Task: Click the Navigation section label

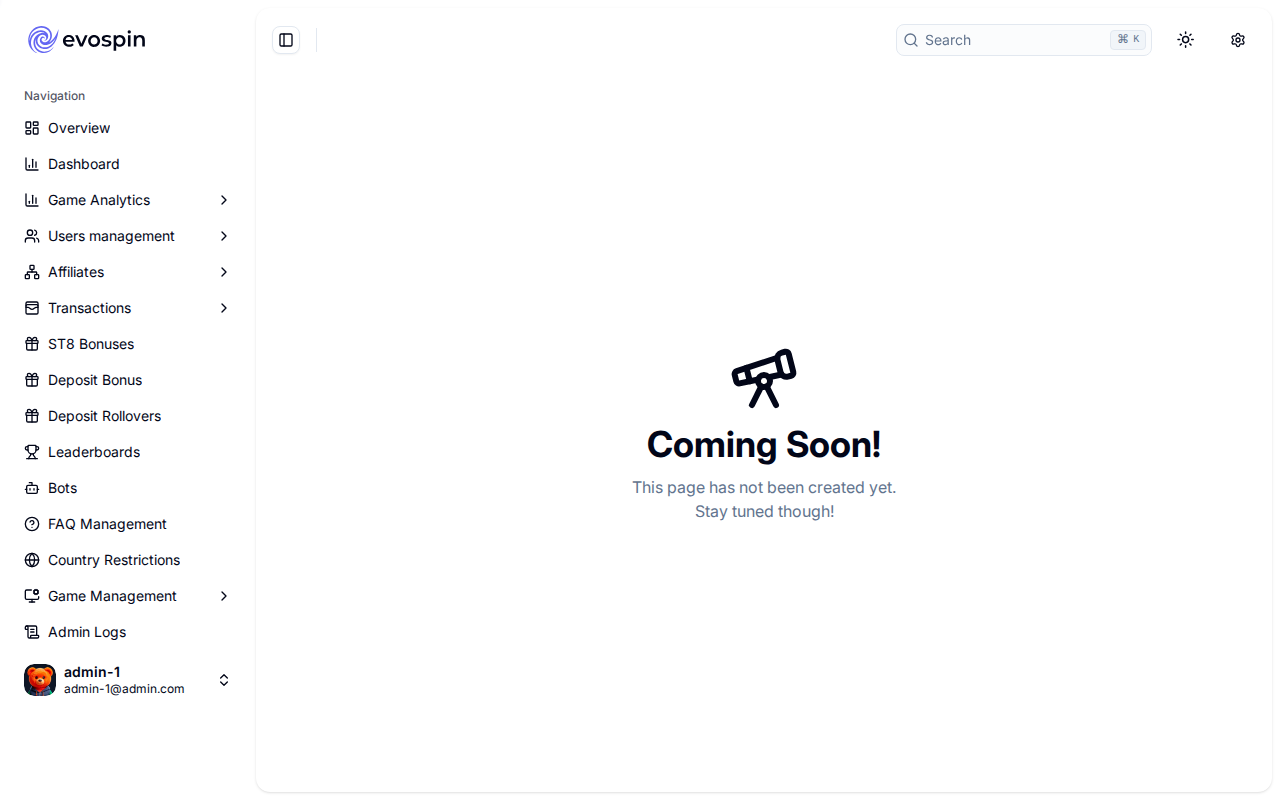Action: (55, 96)
